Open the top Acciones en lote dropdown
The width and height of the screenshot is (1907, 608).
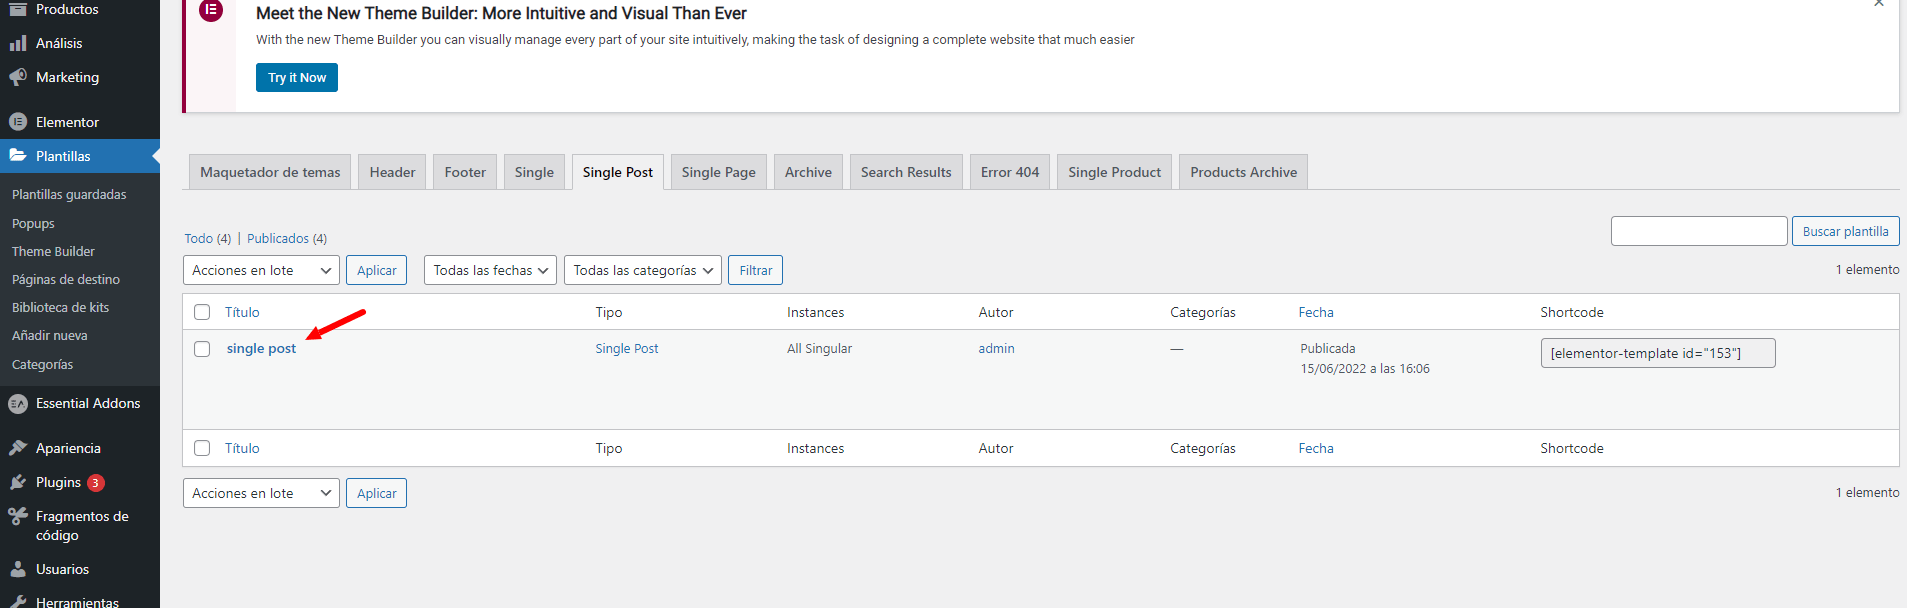[x=261, y=270]
